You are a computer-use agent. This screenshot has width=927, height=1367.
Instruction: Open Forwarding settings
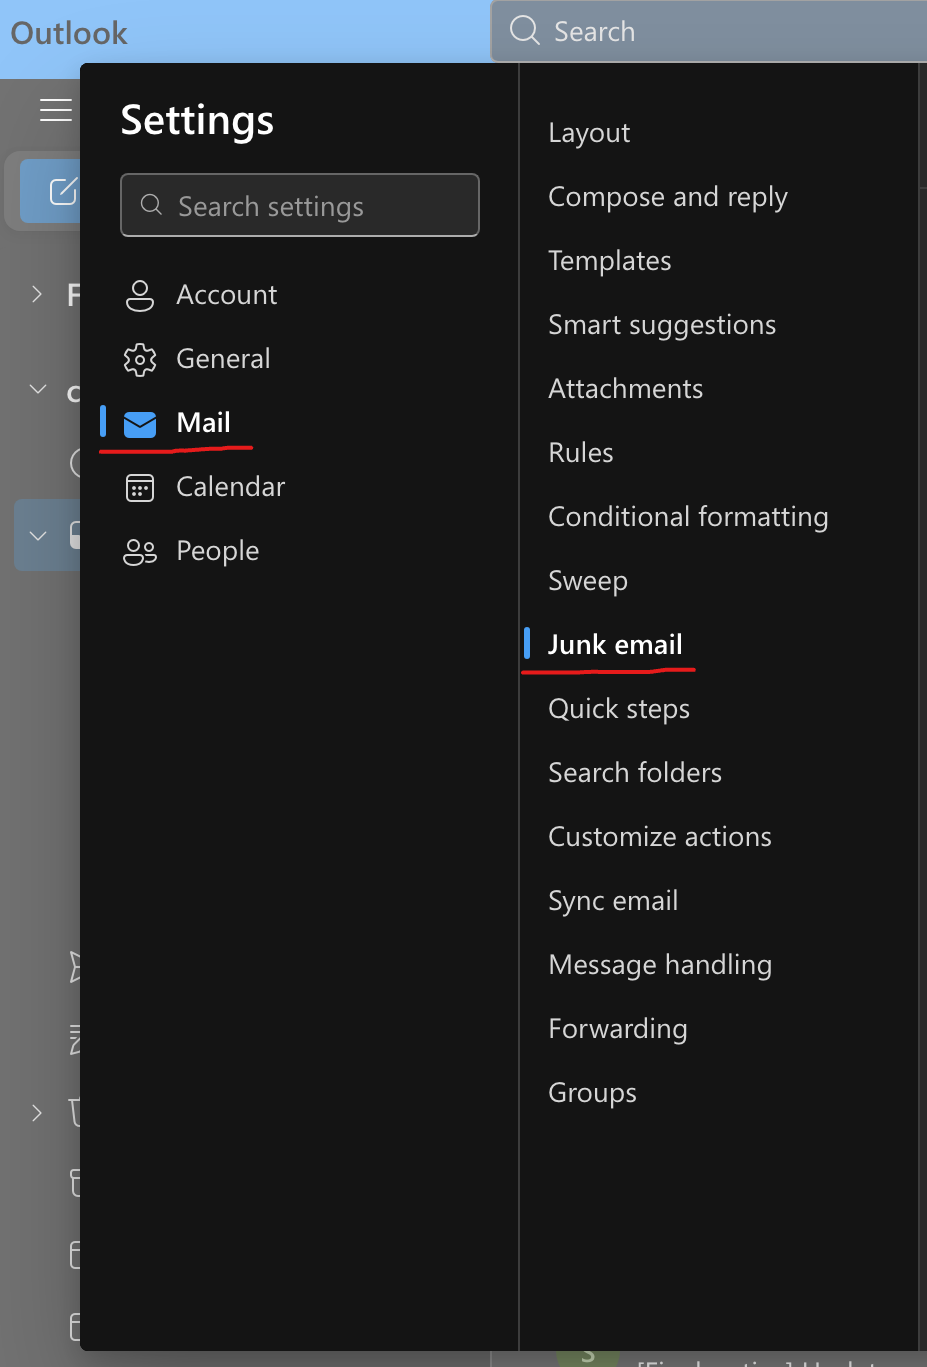pos(618,1029)
